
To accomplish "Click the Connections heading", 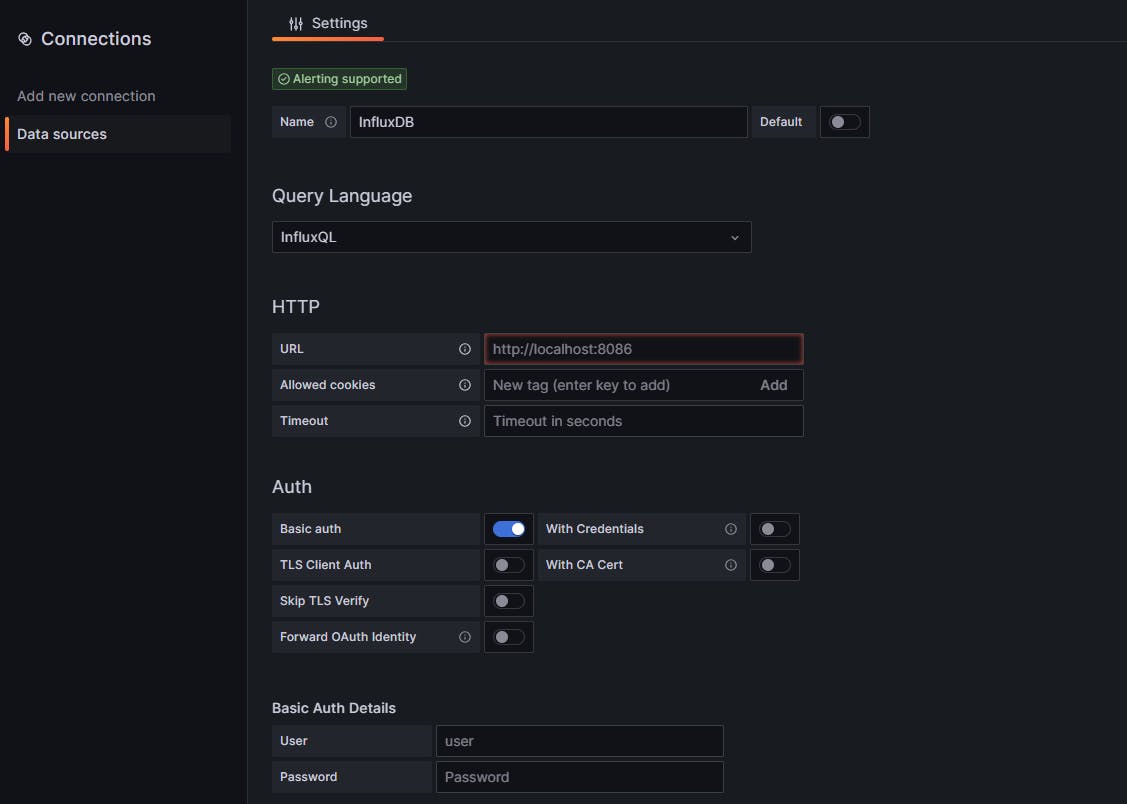I will tap(96, 39).
